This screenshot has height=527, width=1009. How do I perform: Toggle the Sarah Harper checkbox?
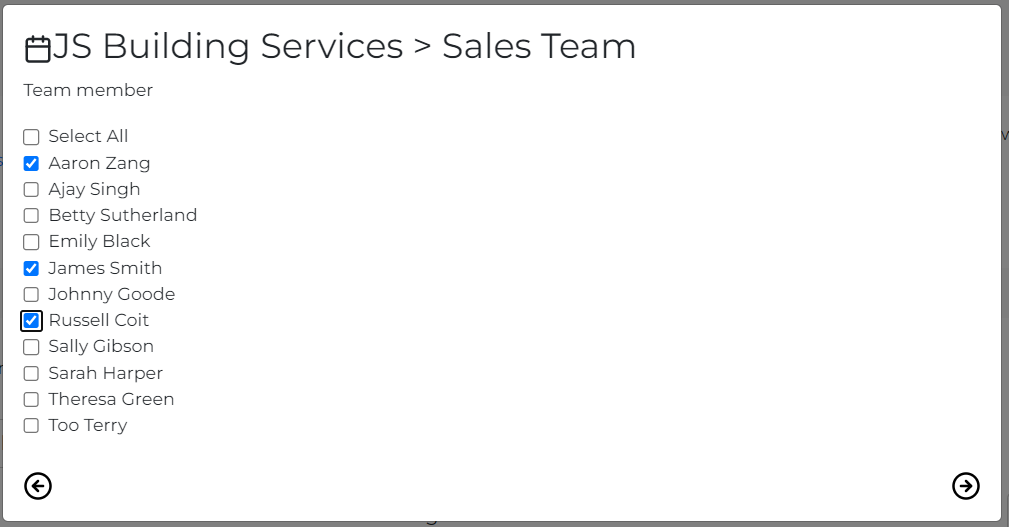31,373
